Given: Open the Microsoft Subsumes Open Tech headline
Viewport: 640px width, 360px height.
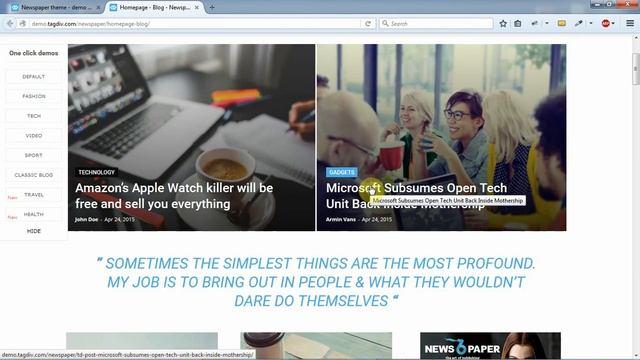Looking at the screenshot, I should click(x=416, y=196).
